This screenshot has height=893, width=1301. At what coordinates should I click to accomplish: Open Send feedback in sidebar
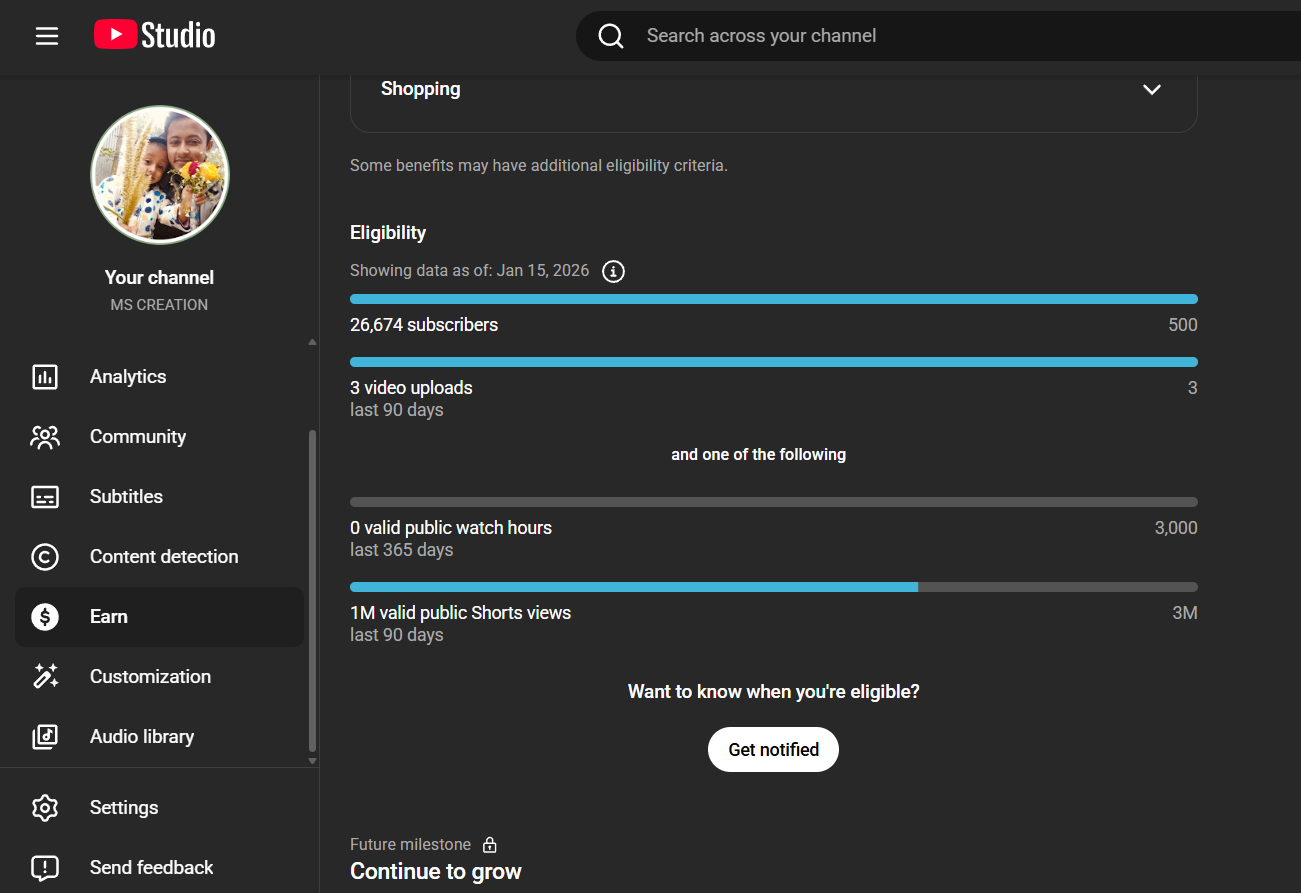tap(151, 867)
